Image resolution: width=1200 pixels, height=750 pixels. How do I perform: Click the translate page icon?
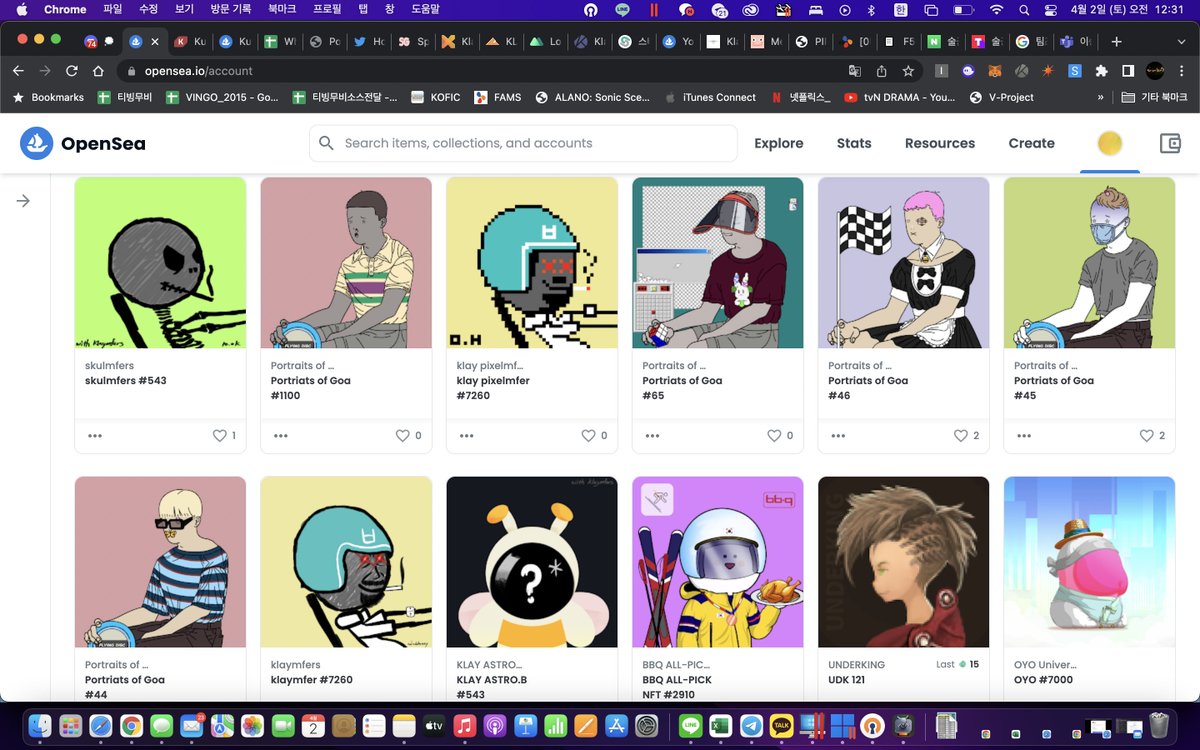855,71
